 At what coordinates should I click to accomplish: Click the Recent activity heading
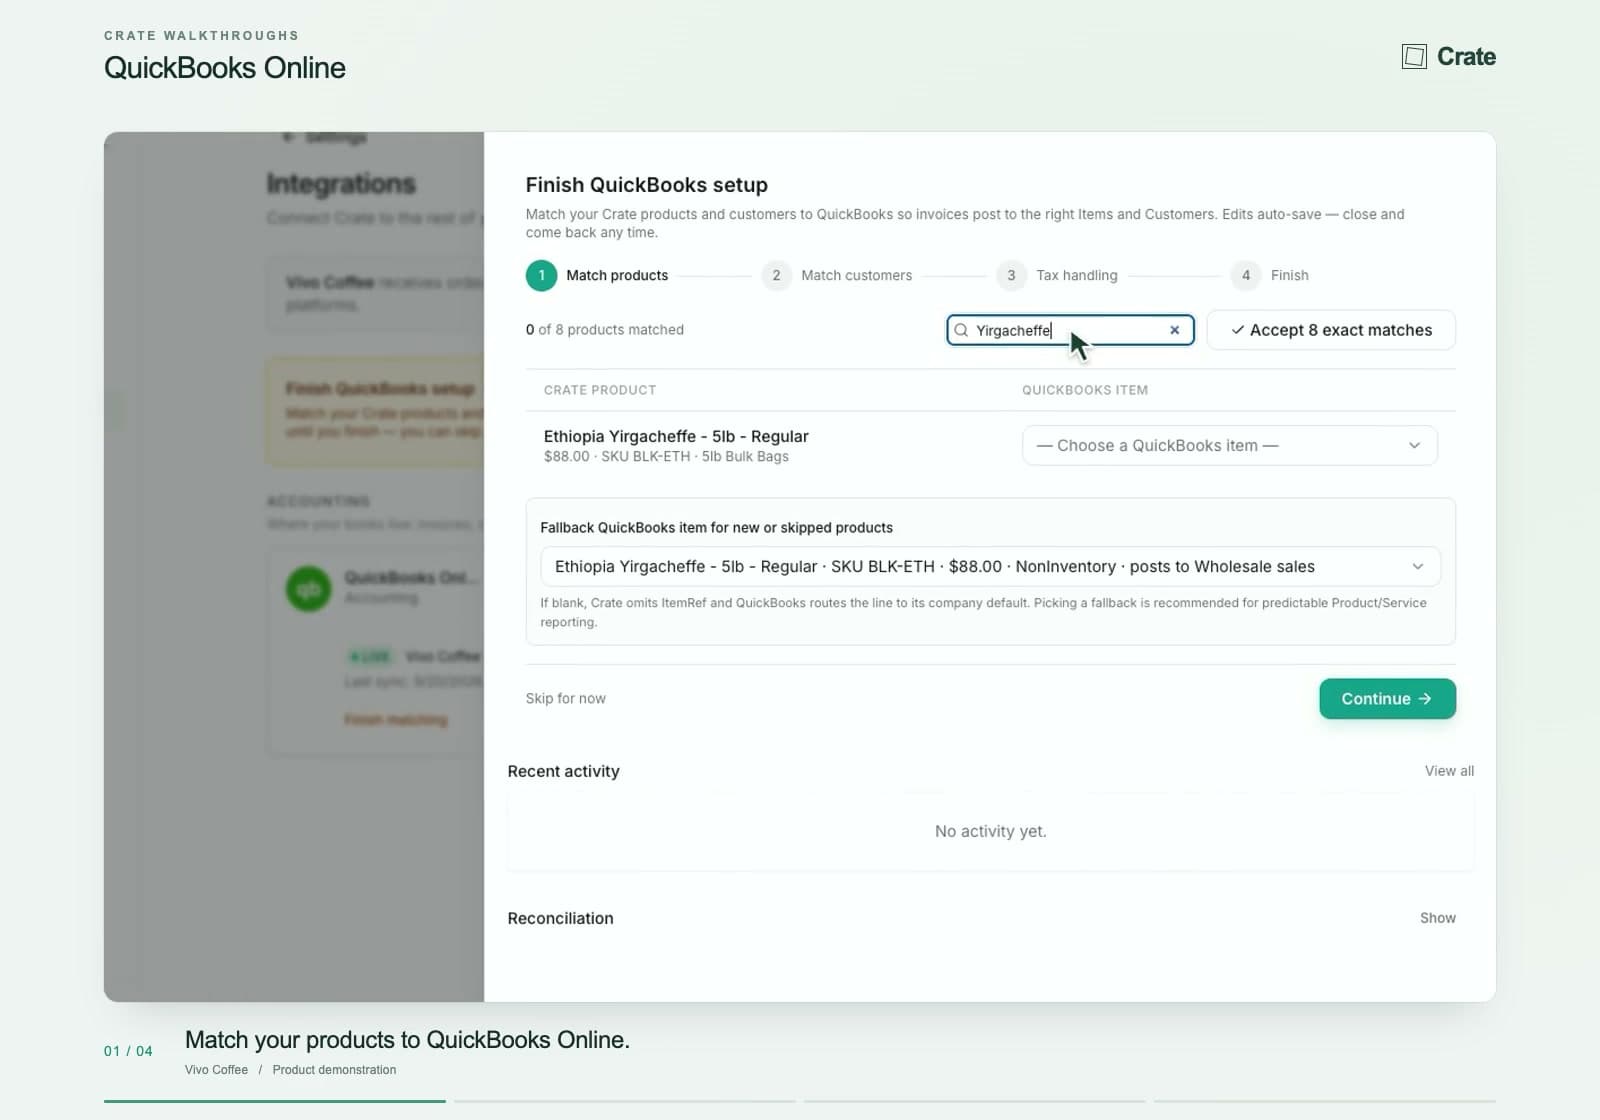[563, 771]
